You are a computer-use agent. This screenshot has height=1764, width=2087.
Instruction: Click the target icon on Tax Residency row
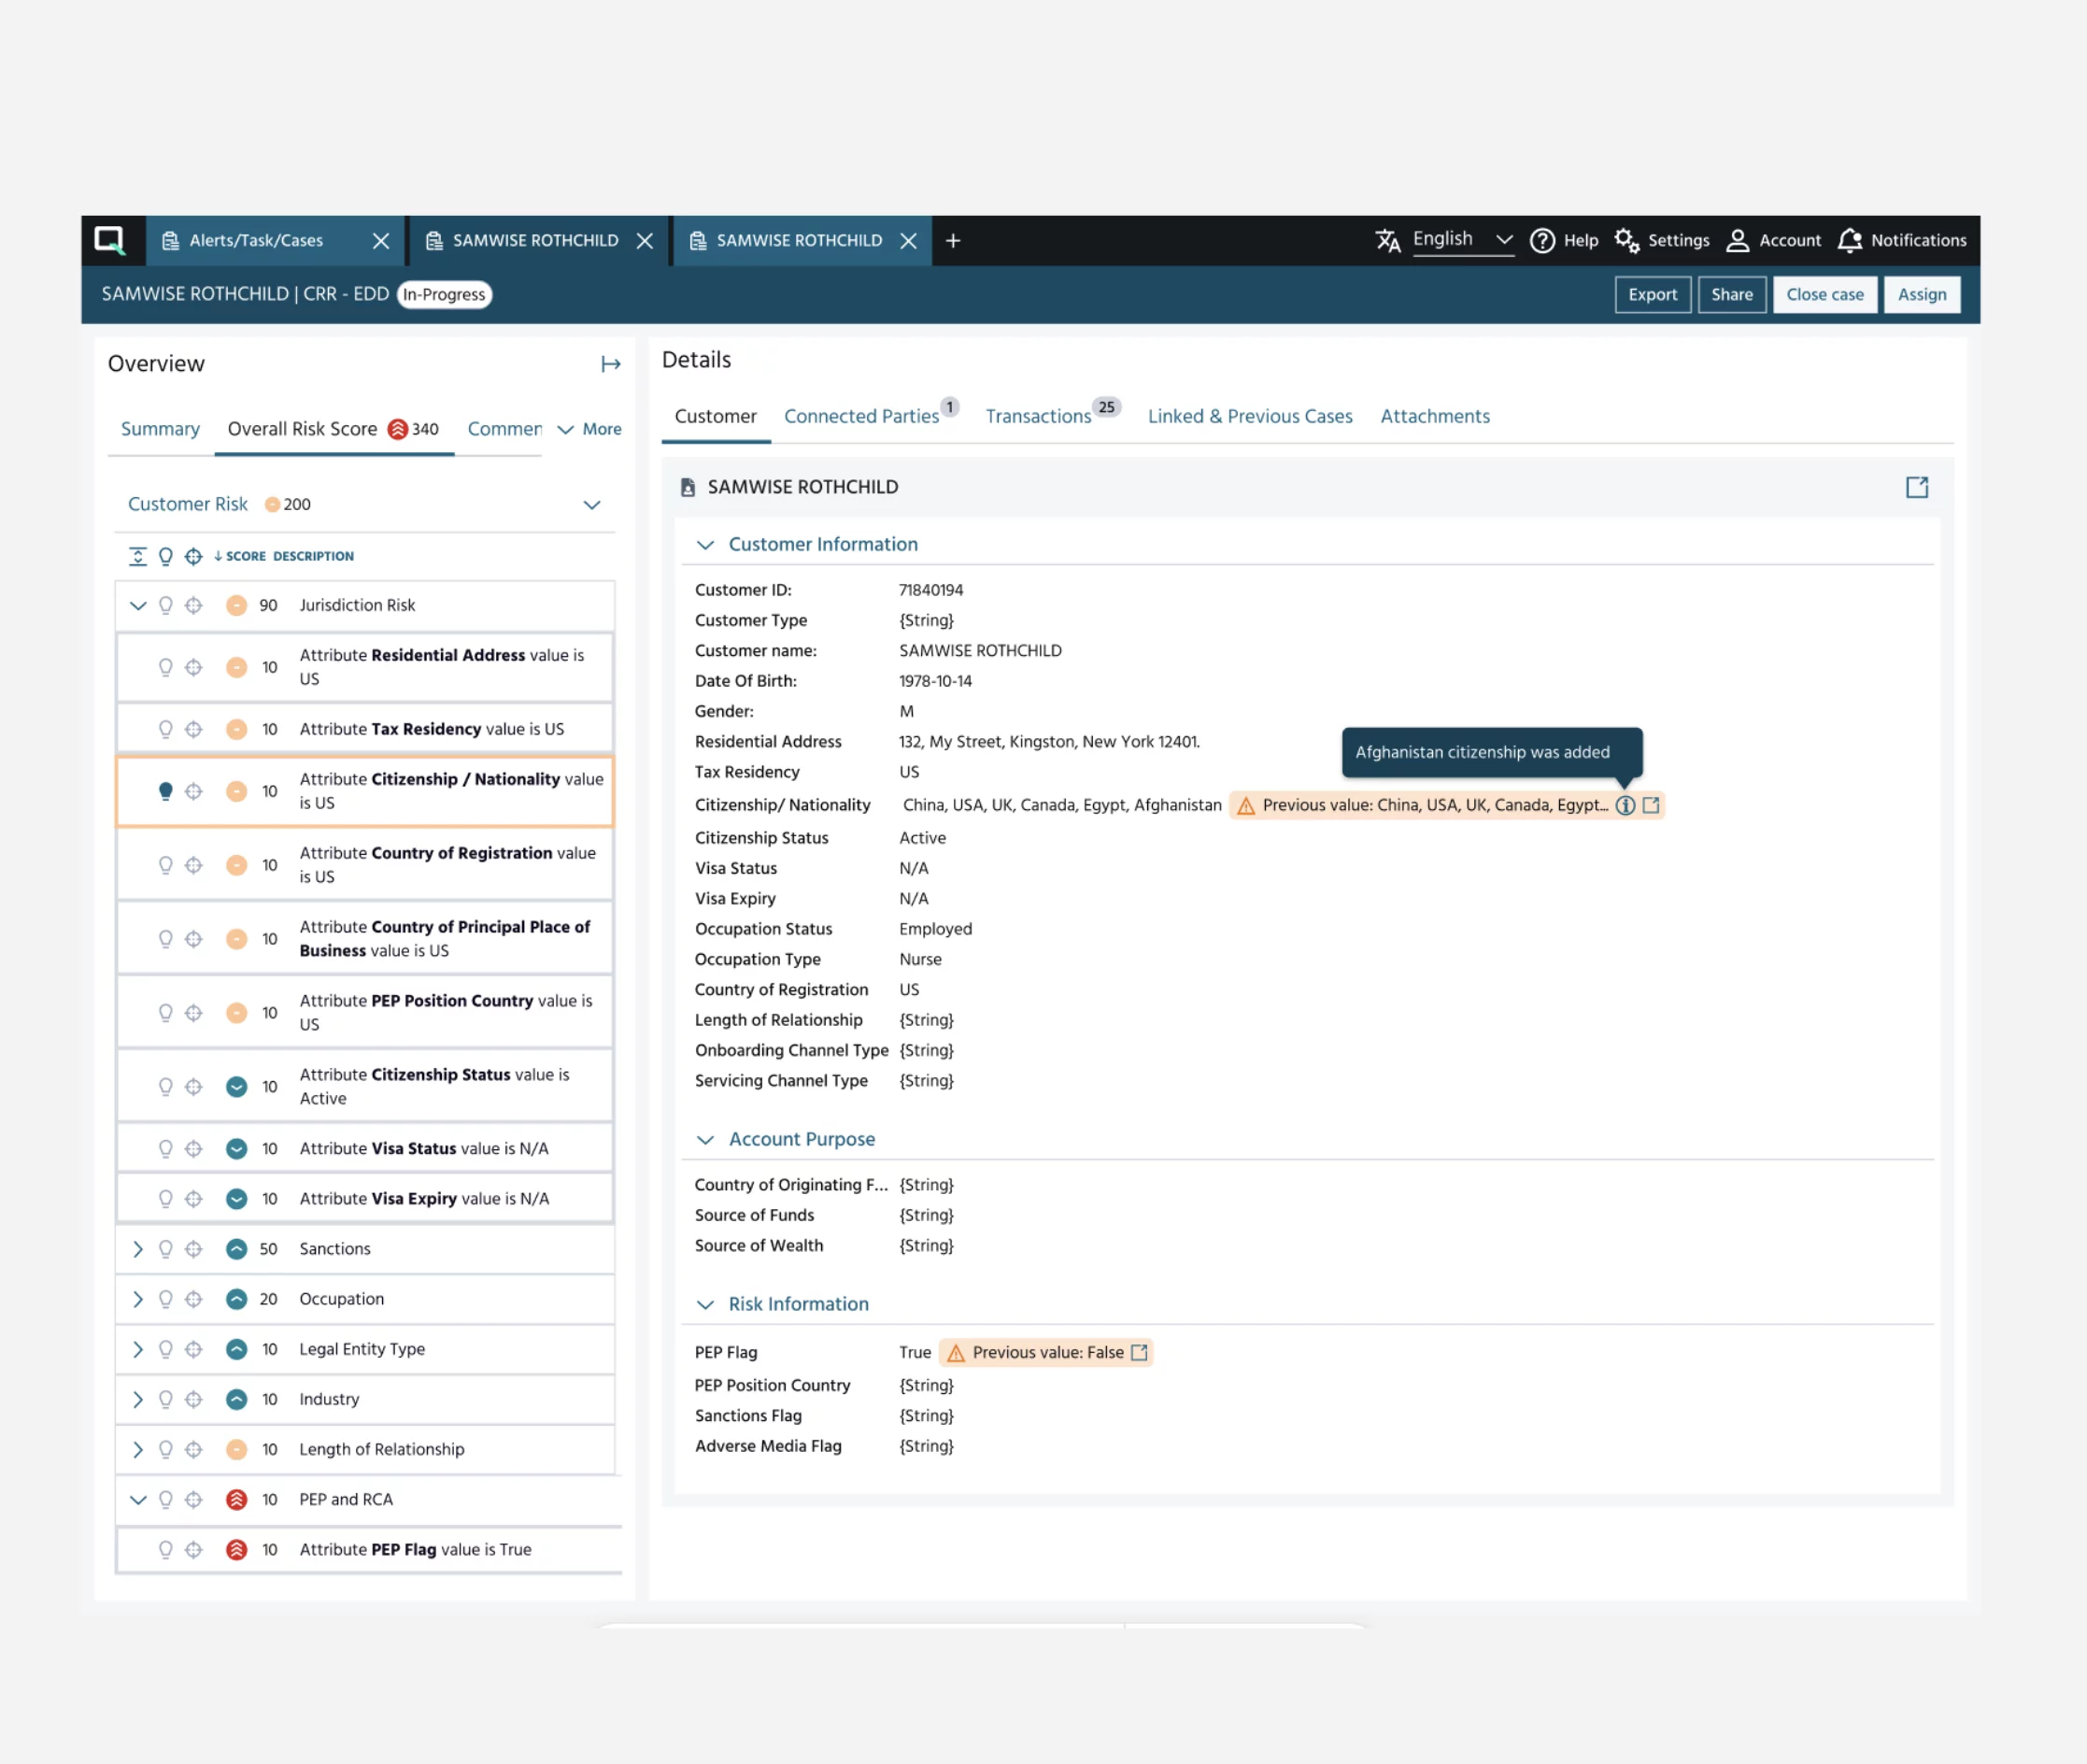194,729
